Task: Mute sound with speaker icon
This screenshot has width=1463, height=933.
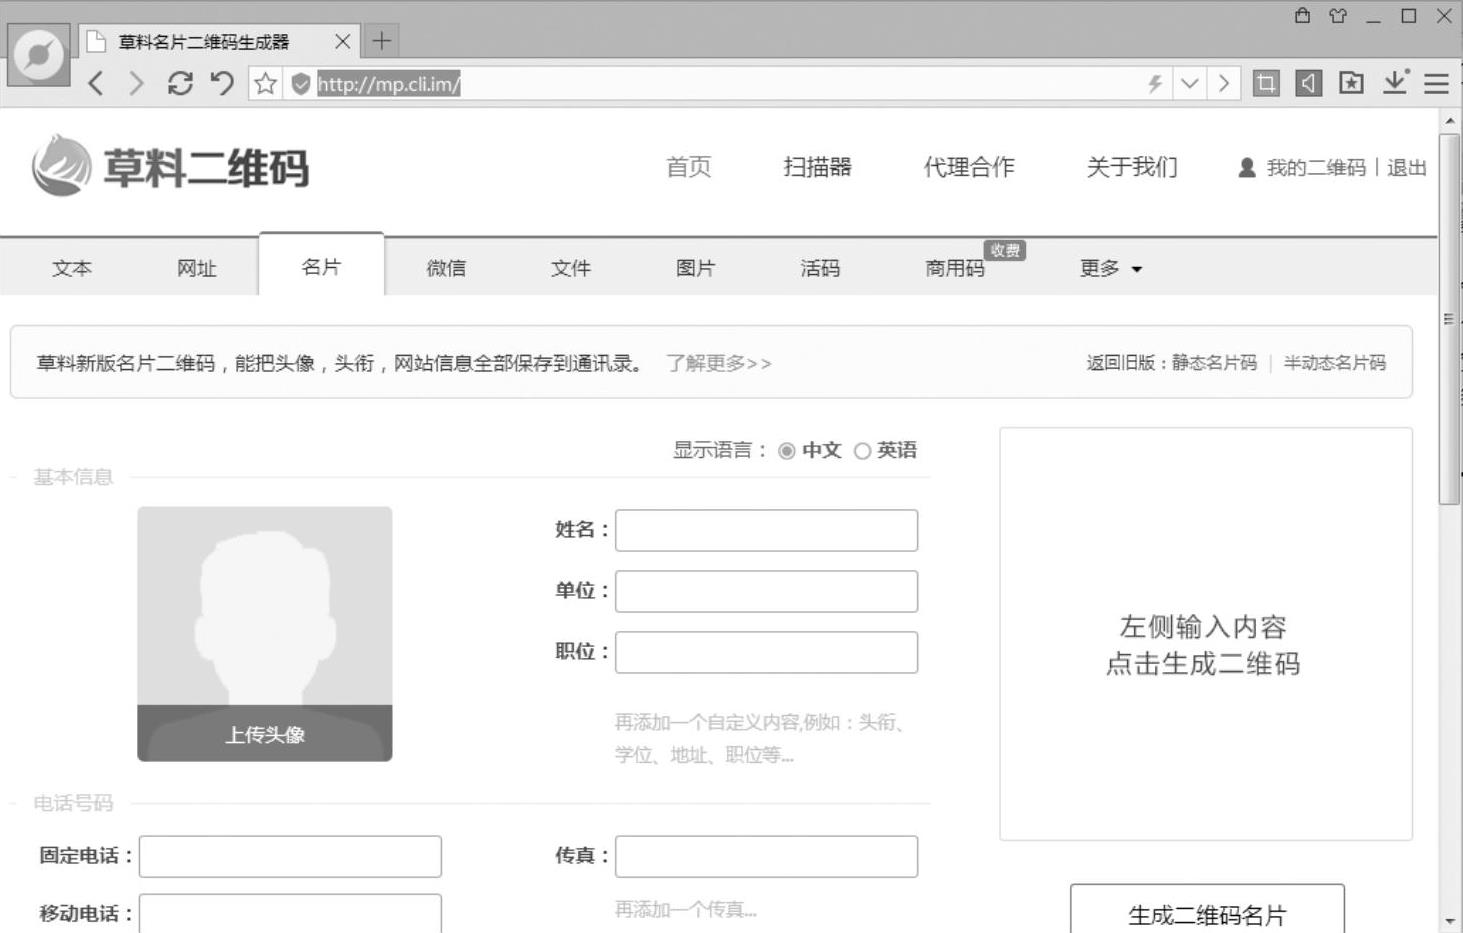Action: point(1308,83)
